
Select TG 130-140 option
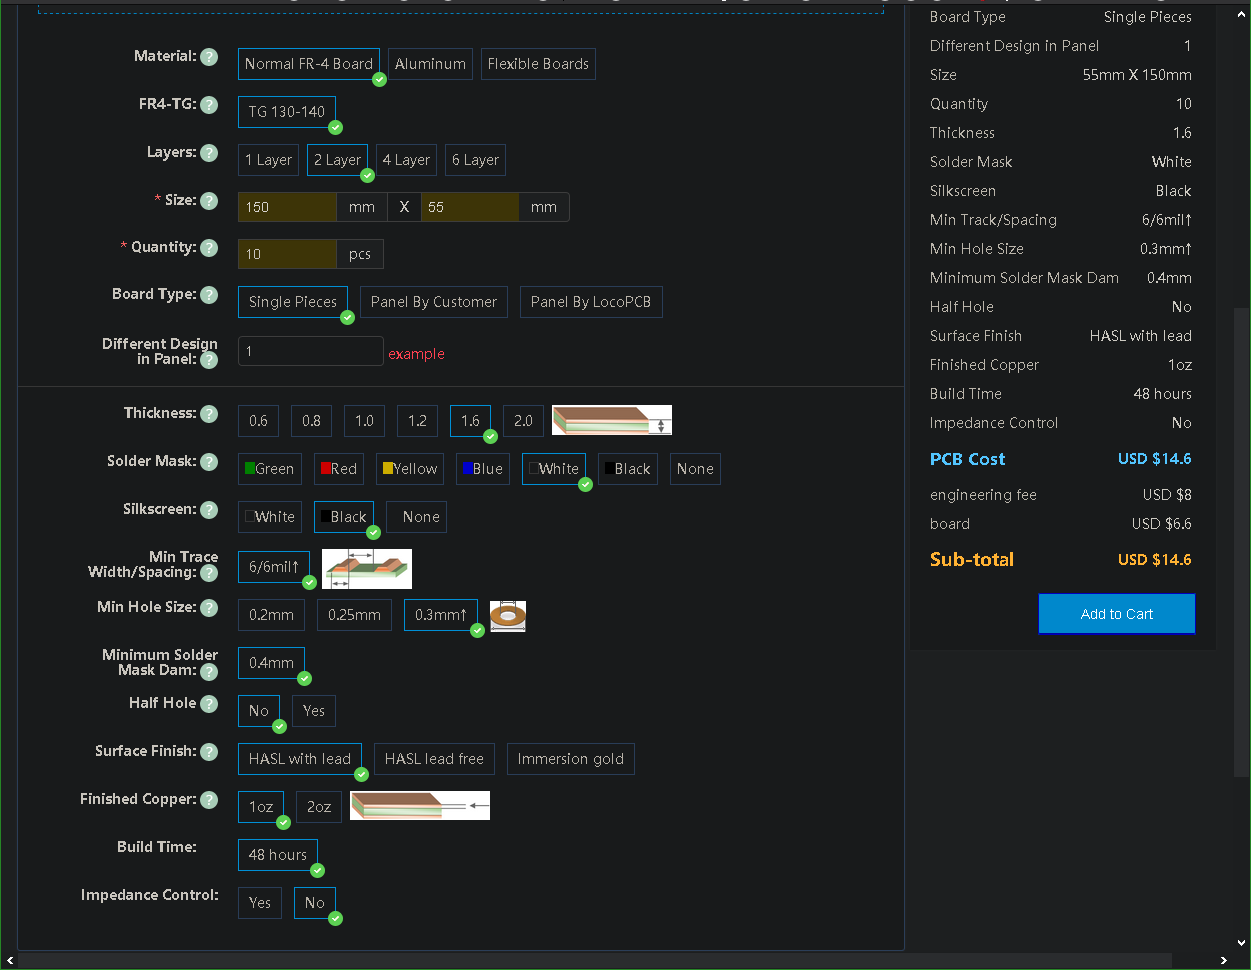tap(287, 112)
